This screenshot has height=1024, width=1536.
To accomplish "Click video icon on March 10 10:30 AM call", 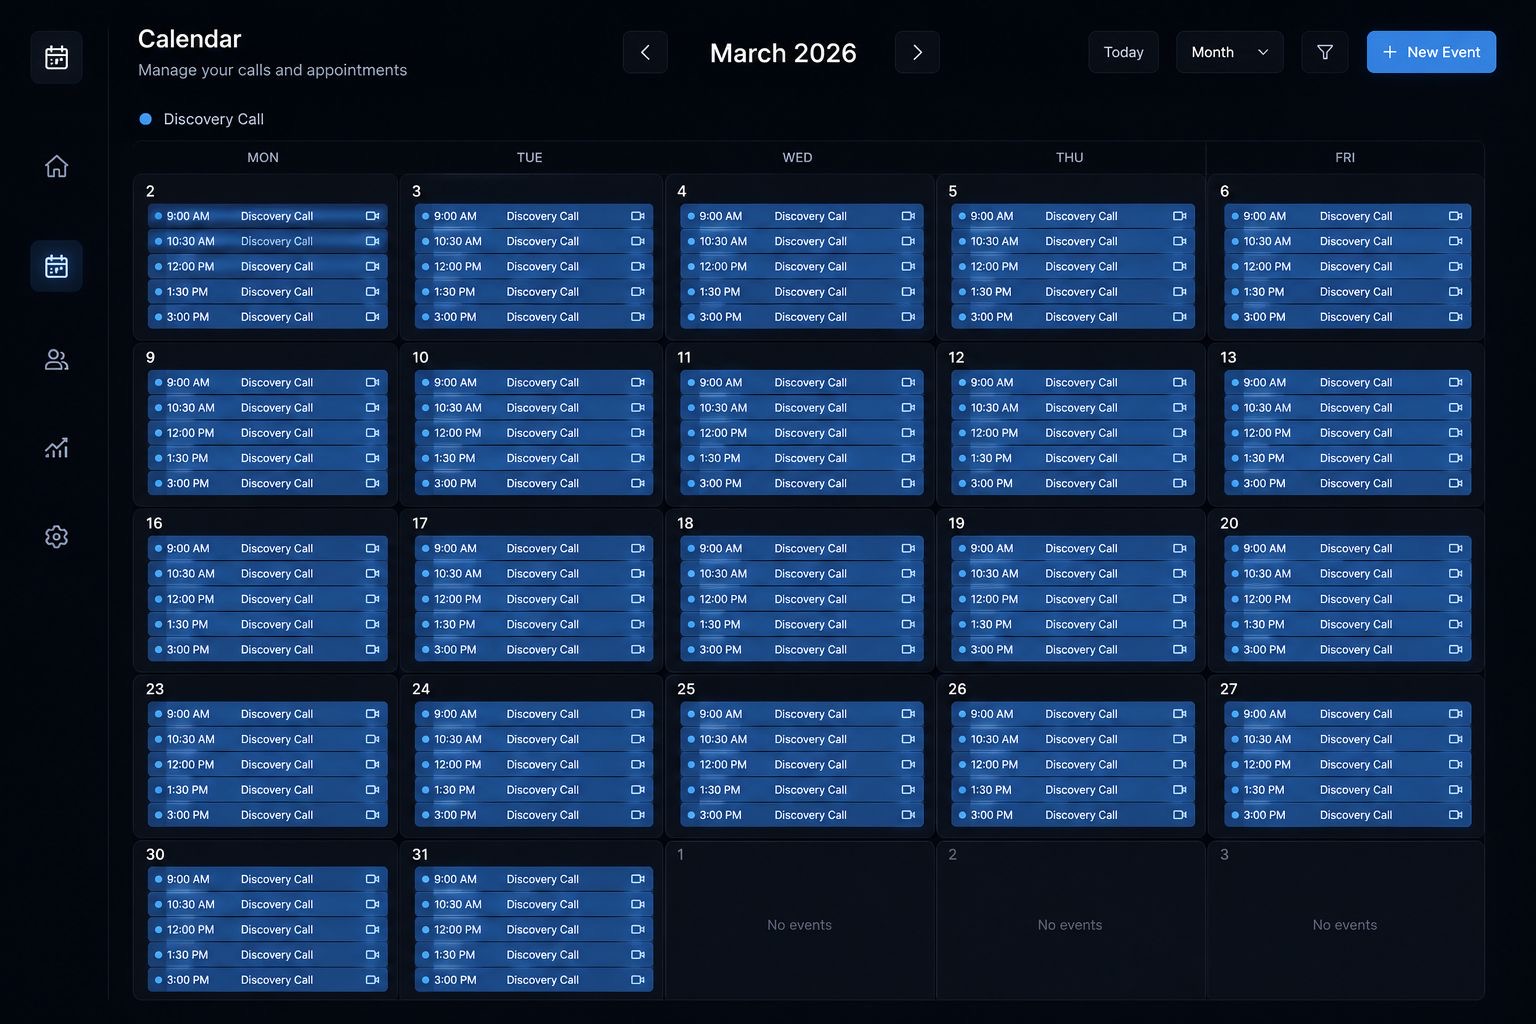I will pyautogui.click(x=638, y=408).
